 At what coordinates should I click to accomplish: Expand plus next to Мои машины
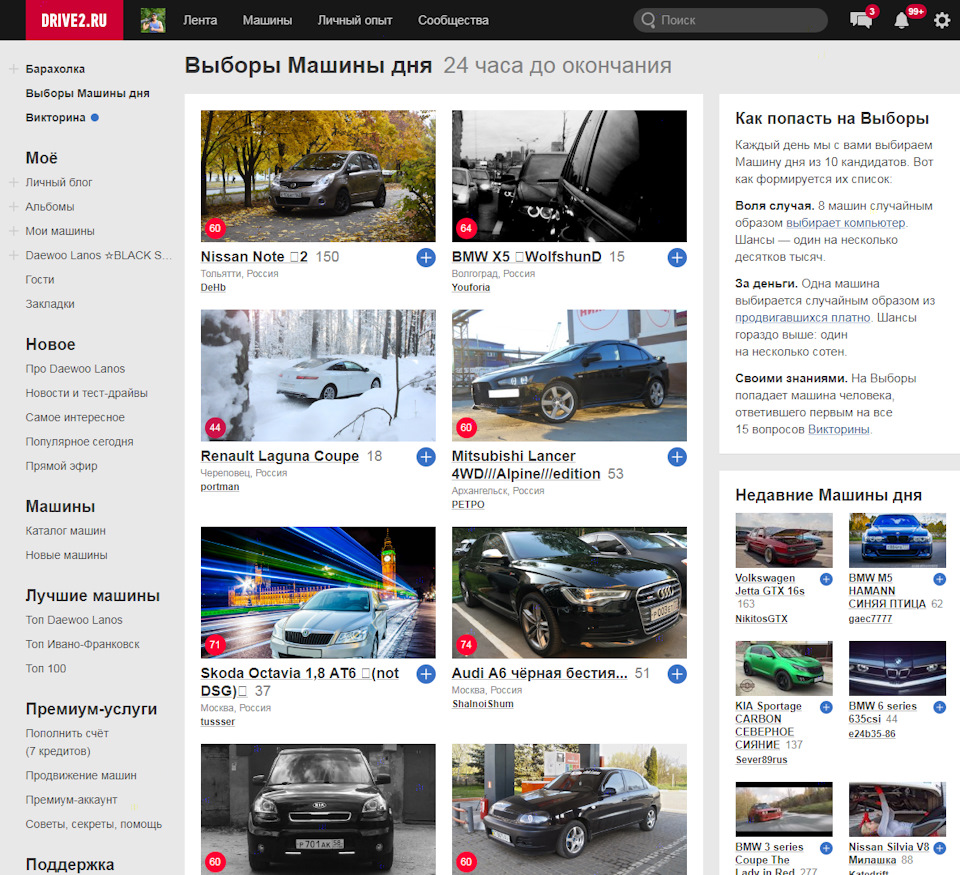pos(13,231)
